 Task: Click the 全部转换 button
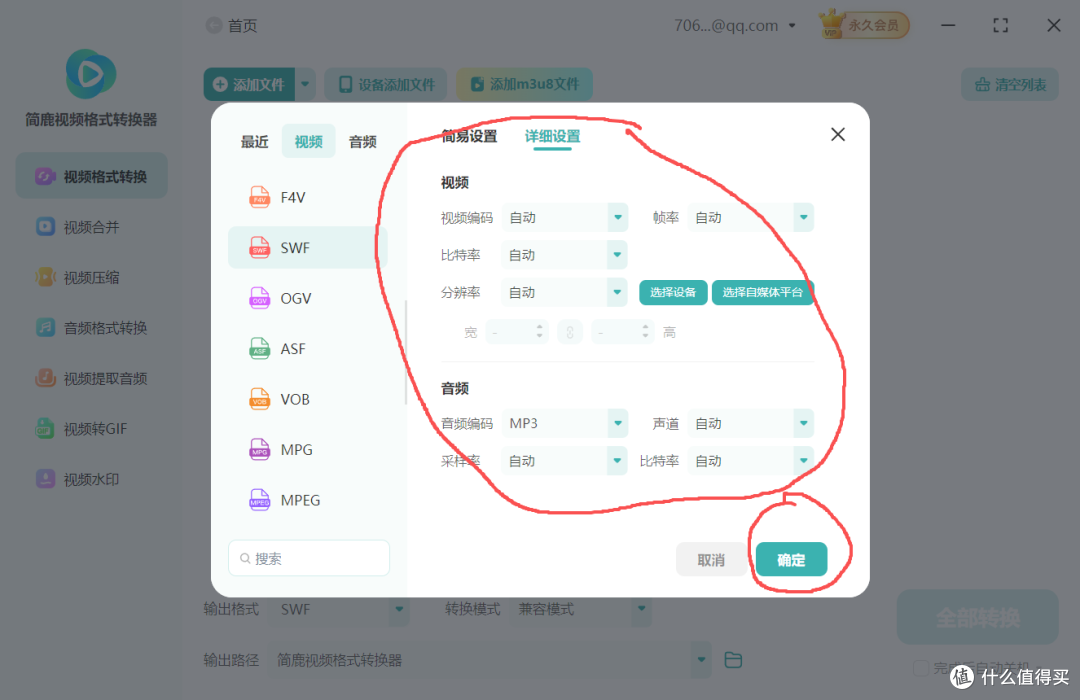(x=977, y=617)
